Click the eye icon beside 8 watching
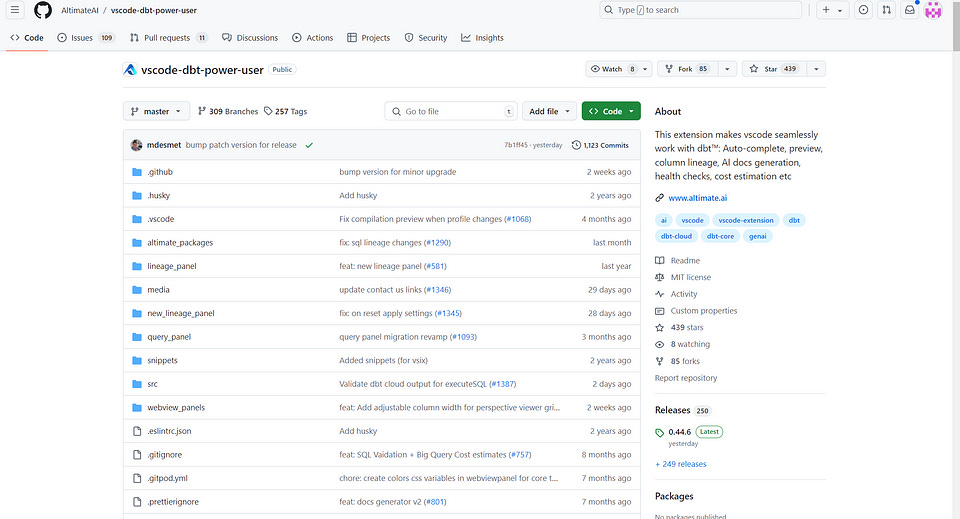 coord(659,345)
